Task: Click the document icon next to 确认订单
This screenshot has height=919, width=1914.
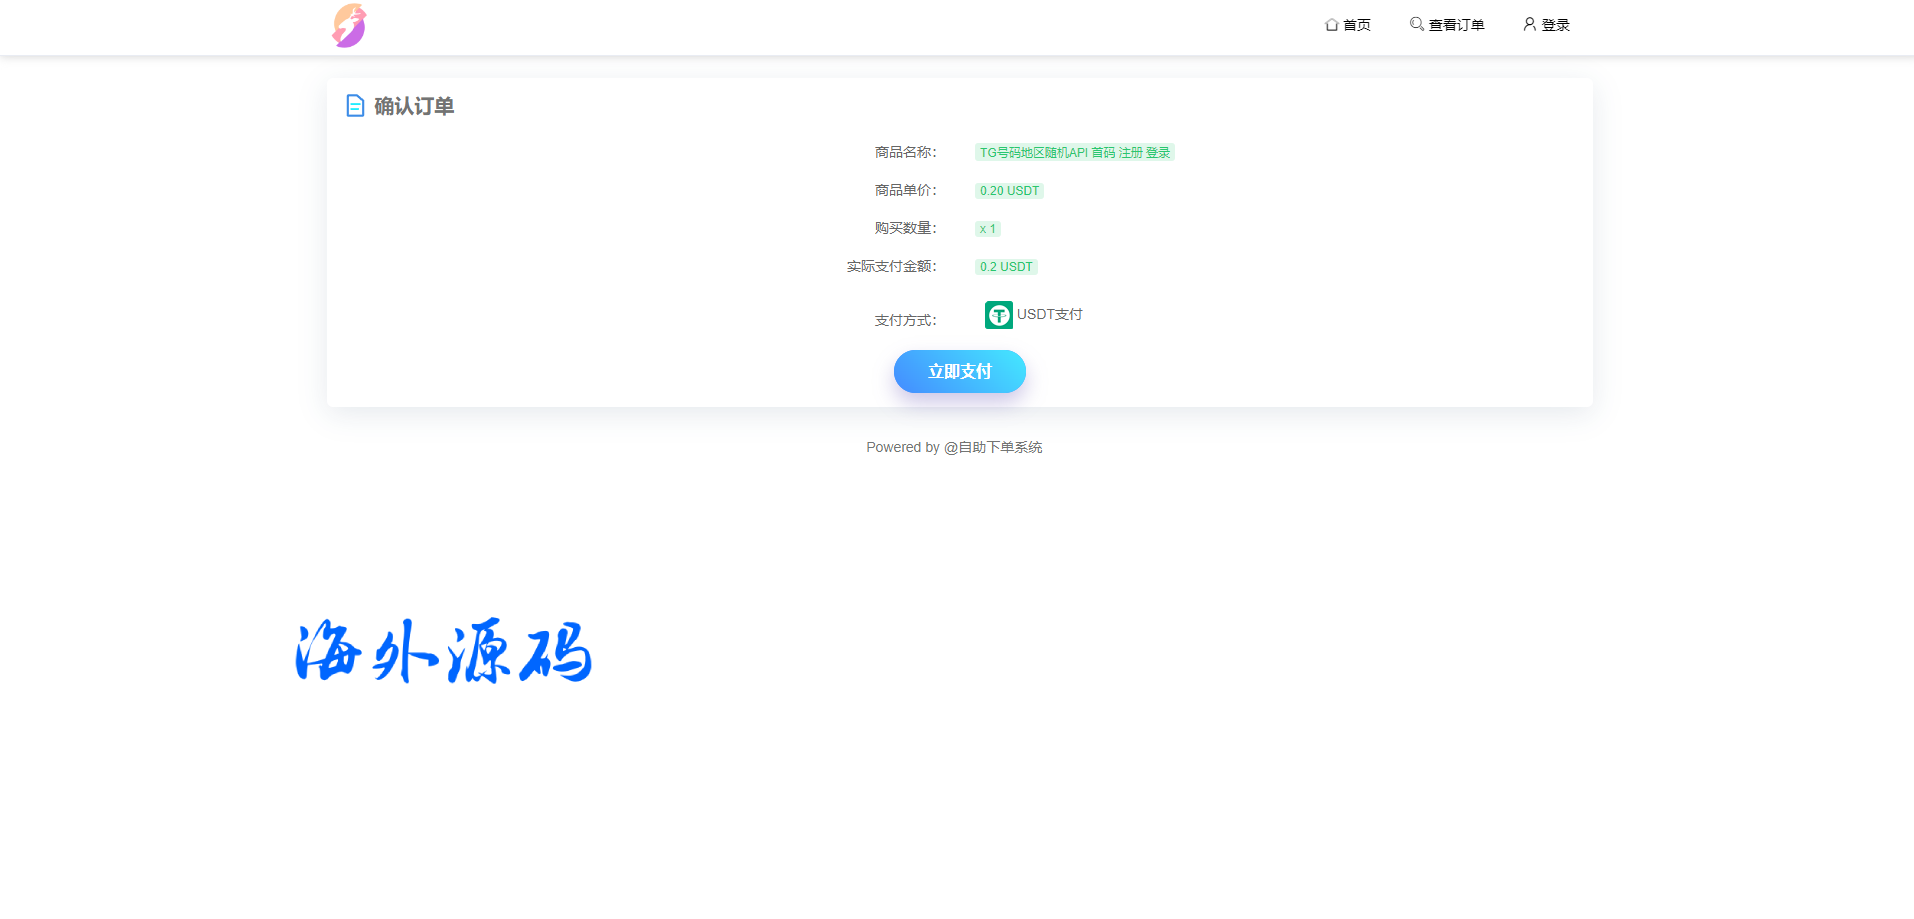Action: point(355,106)
